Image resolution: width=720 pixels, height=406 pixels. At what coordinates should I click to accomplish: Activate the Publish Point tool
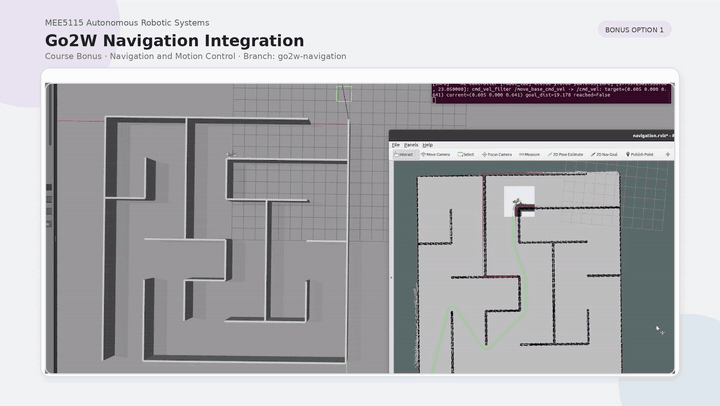click(x=640, y=155)
